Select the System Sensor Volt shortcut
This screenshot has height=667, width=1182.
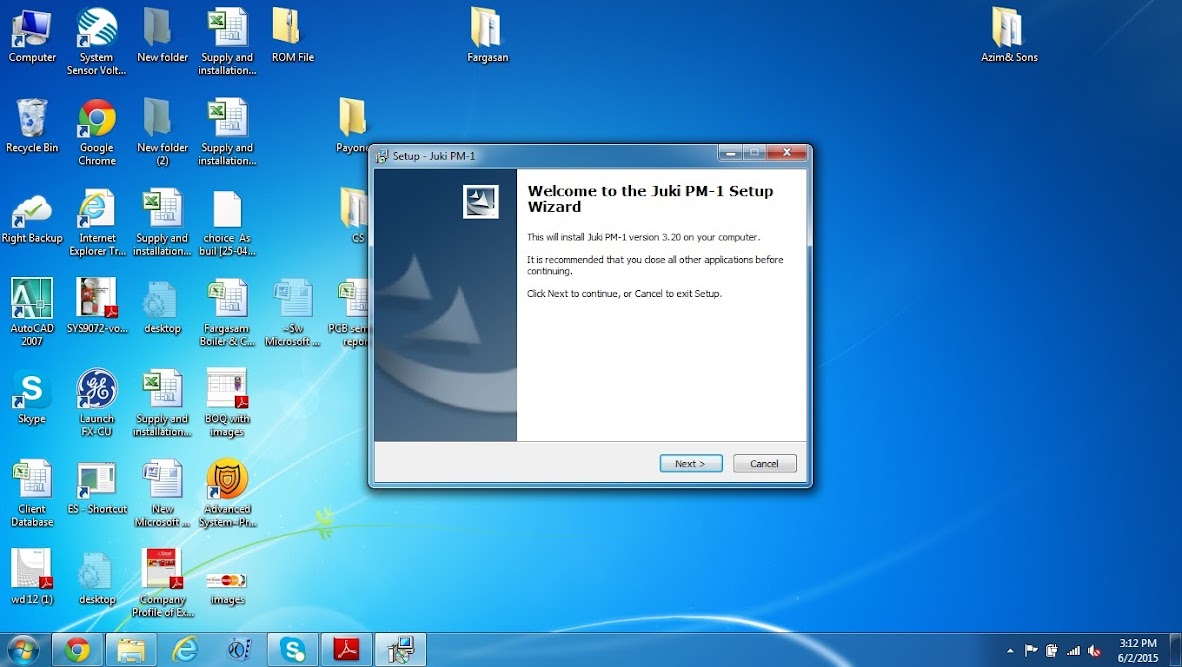pyautogui.click(x=96, y=41)
